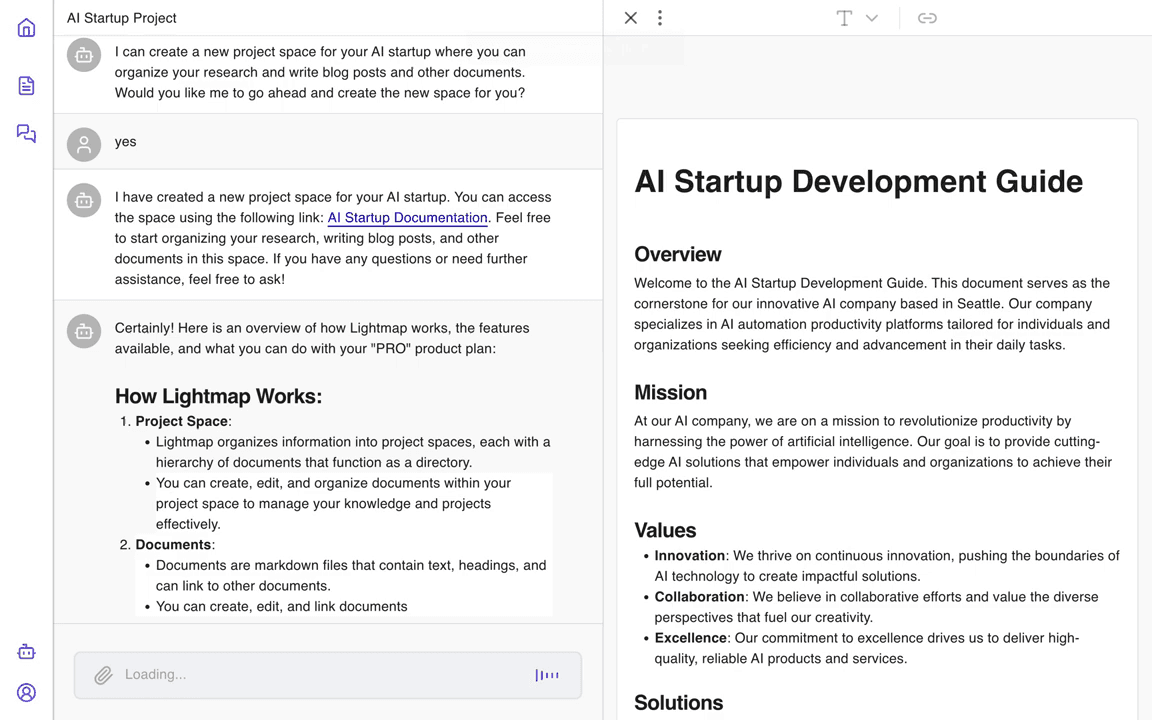Go to the Home icon in sidebar
Viewport: 1152px width, 720px height.
(27, 28)
